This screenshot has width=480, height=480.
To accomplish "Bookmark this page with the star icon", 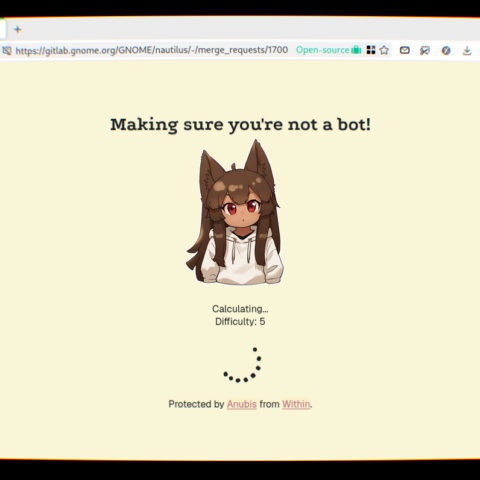I will 384,50.
